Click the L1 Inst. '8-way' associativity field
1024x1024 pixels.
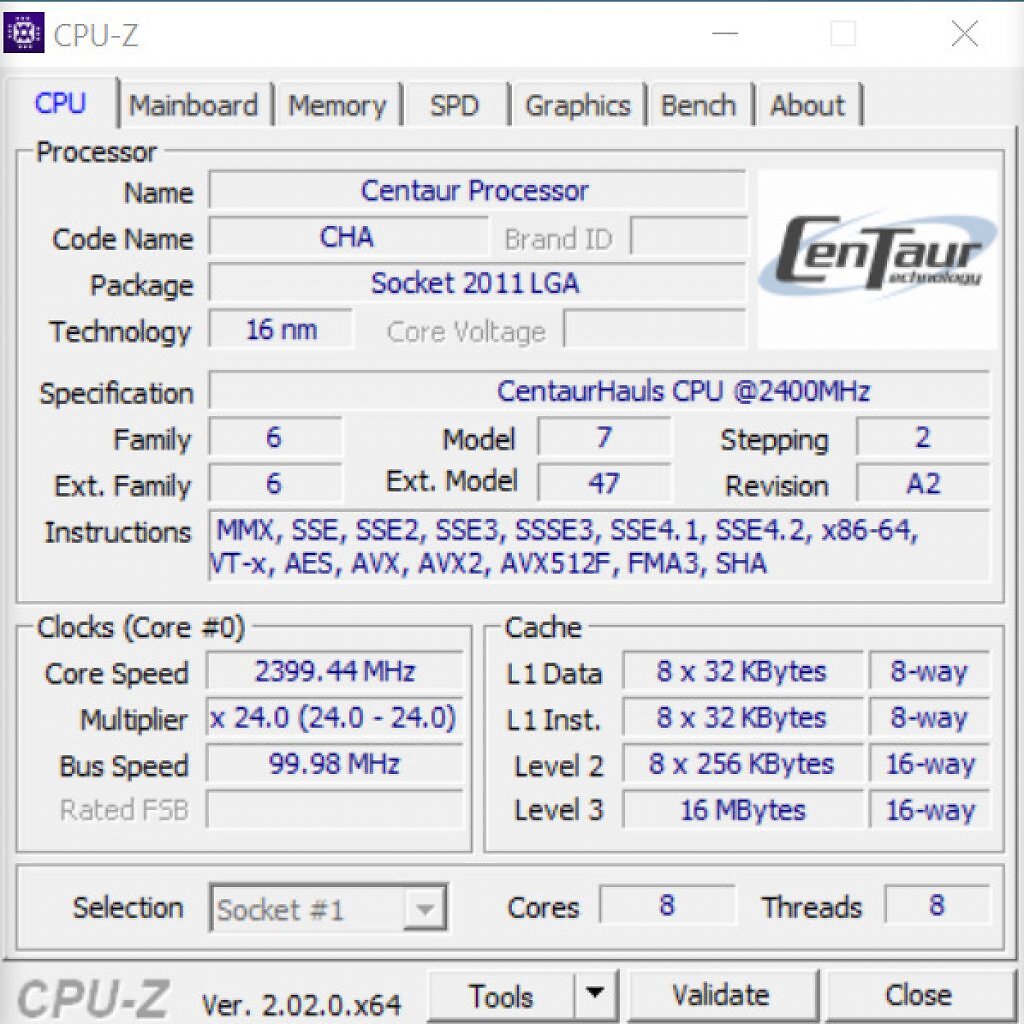(929, 717)
